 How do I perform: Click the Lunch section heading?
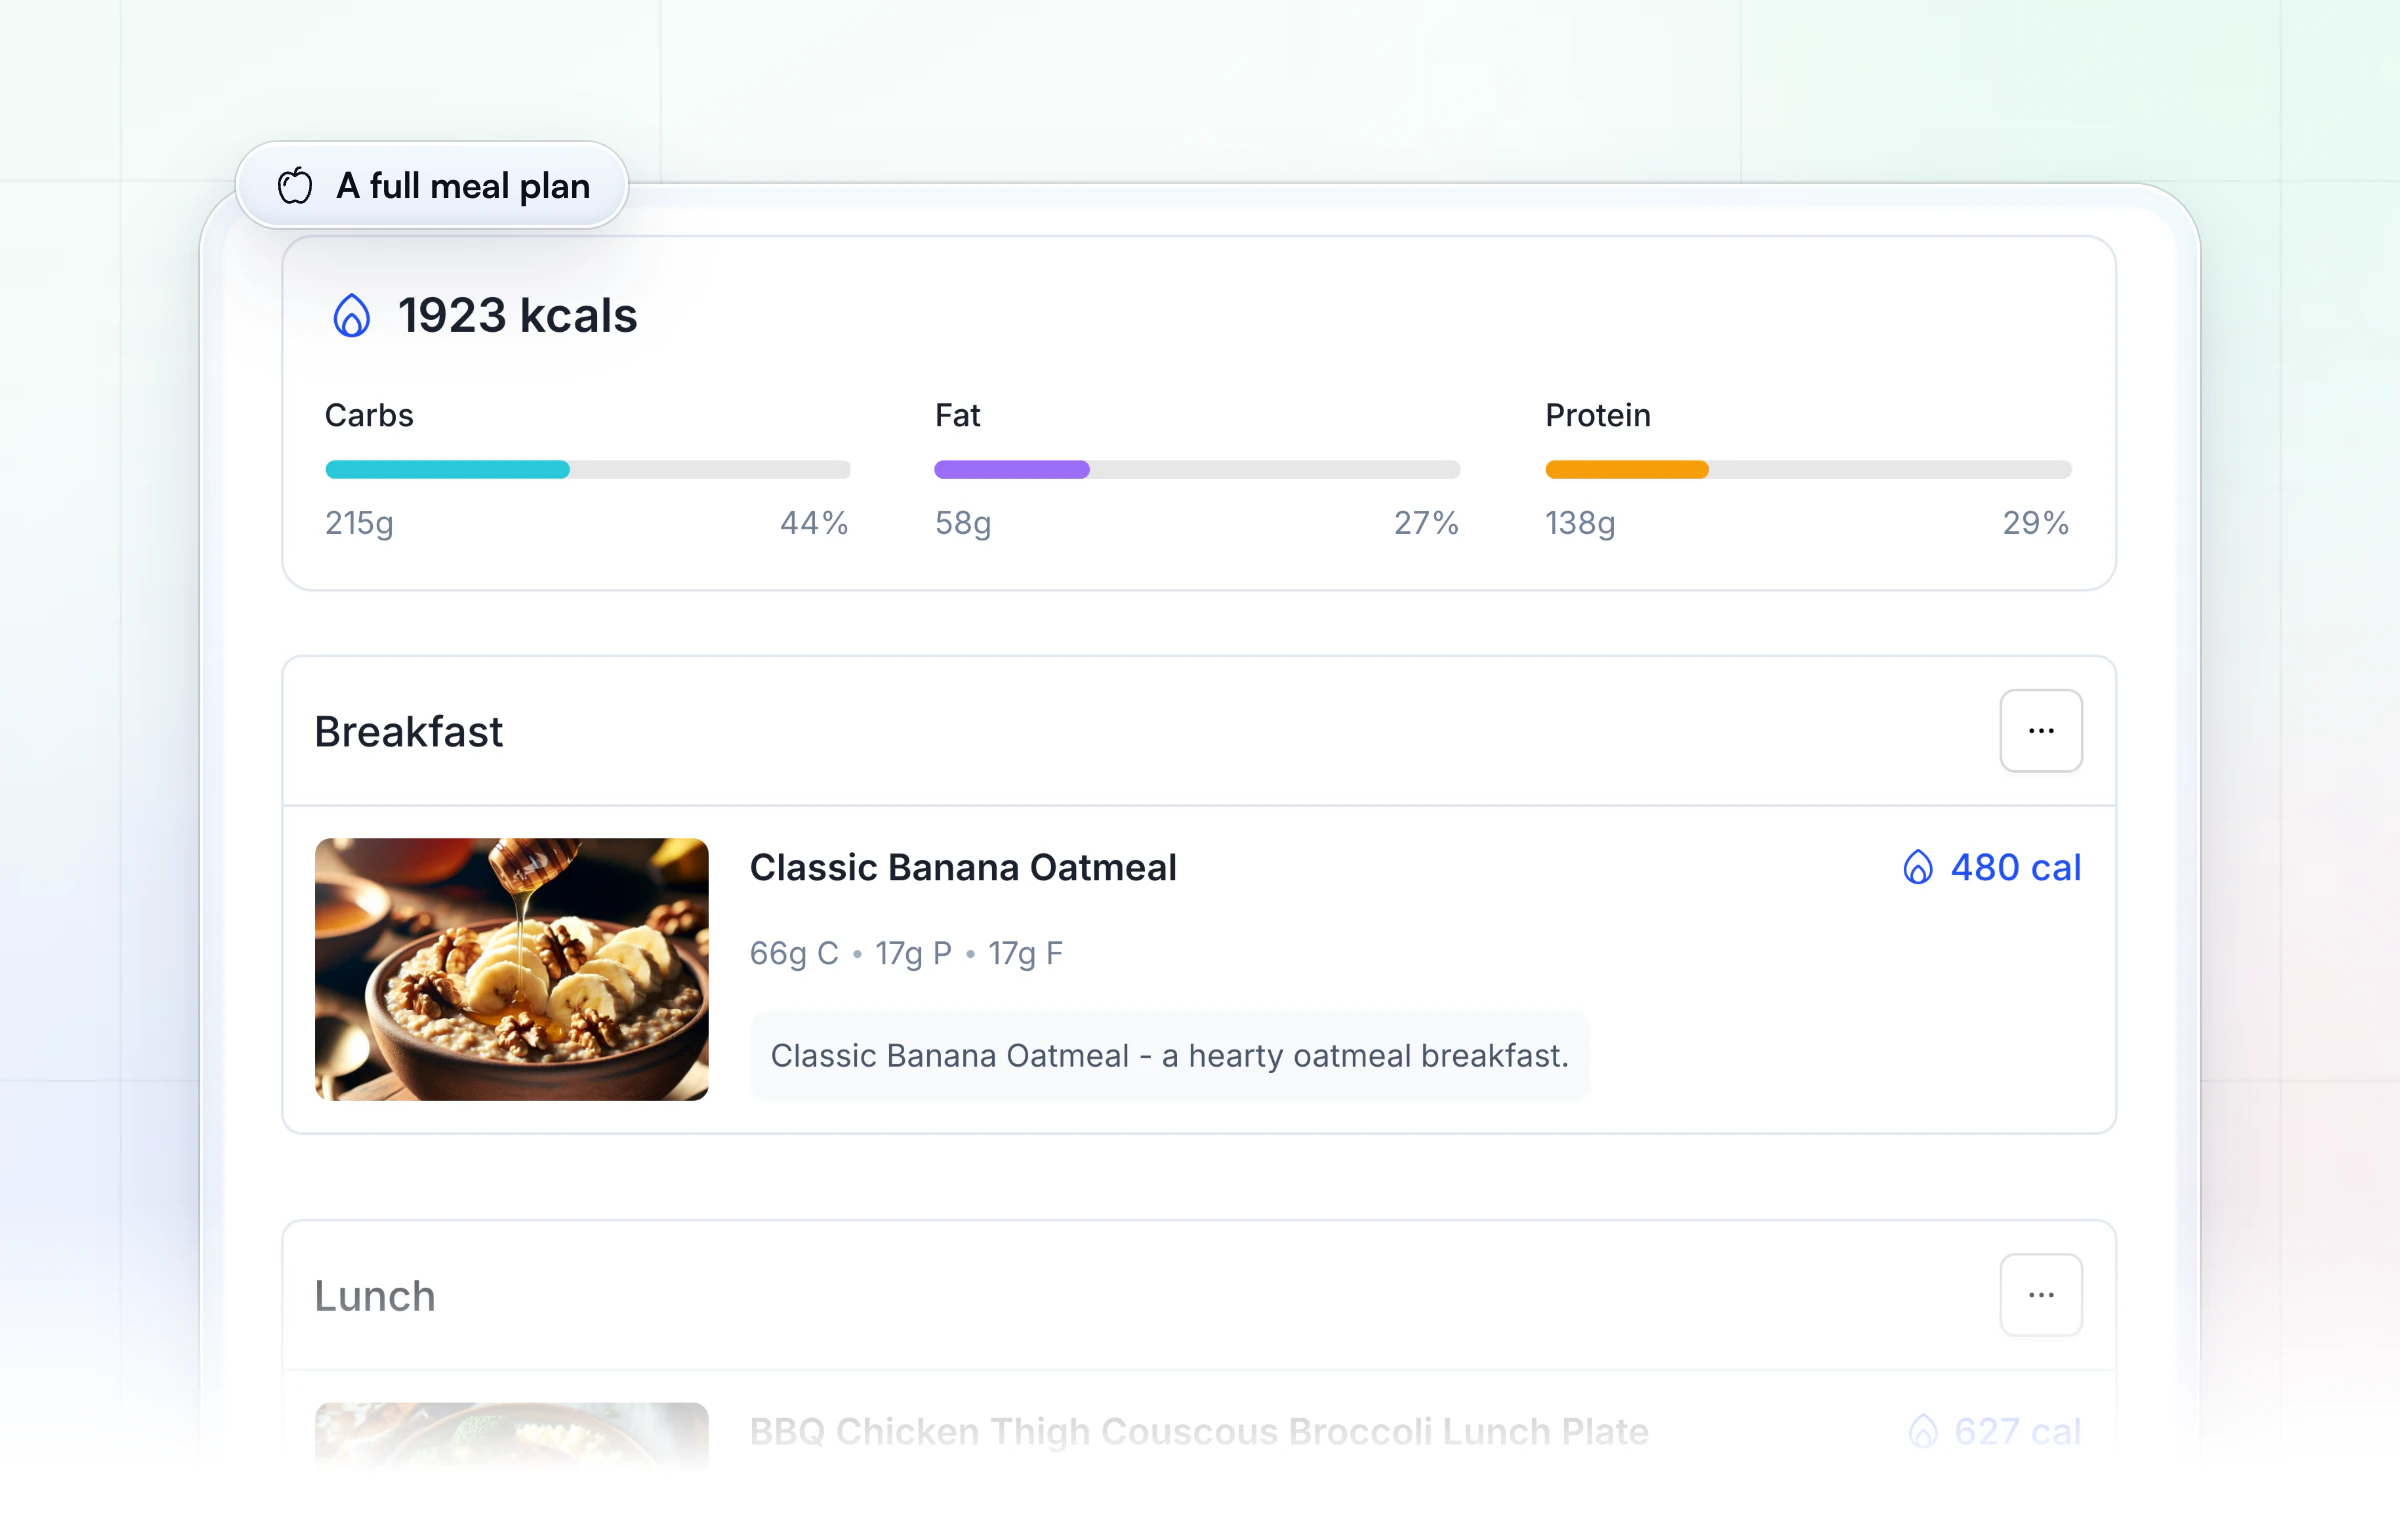pos(375,1296)
